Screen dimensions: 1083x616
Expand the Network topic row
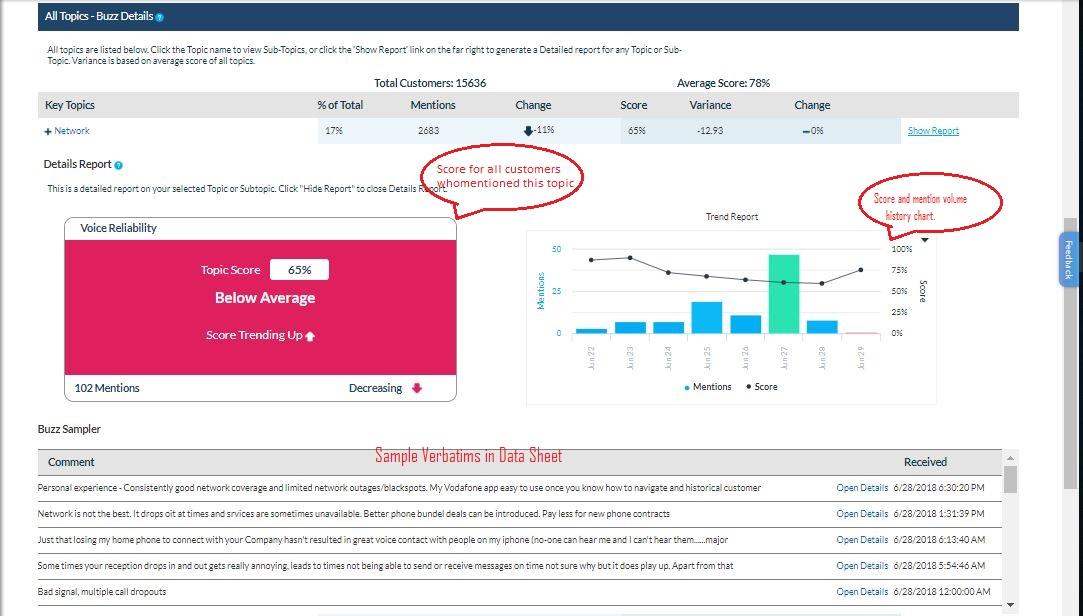click(x=48, y=131)
